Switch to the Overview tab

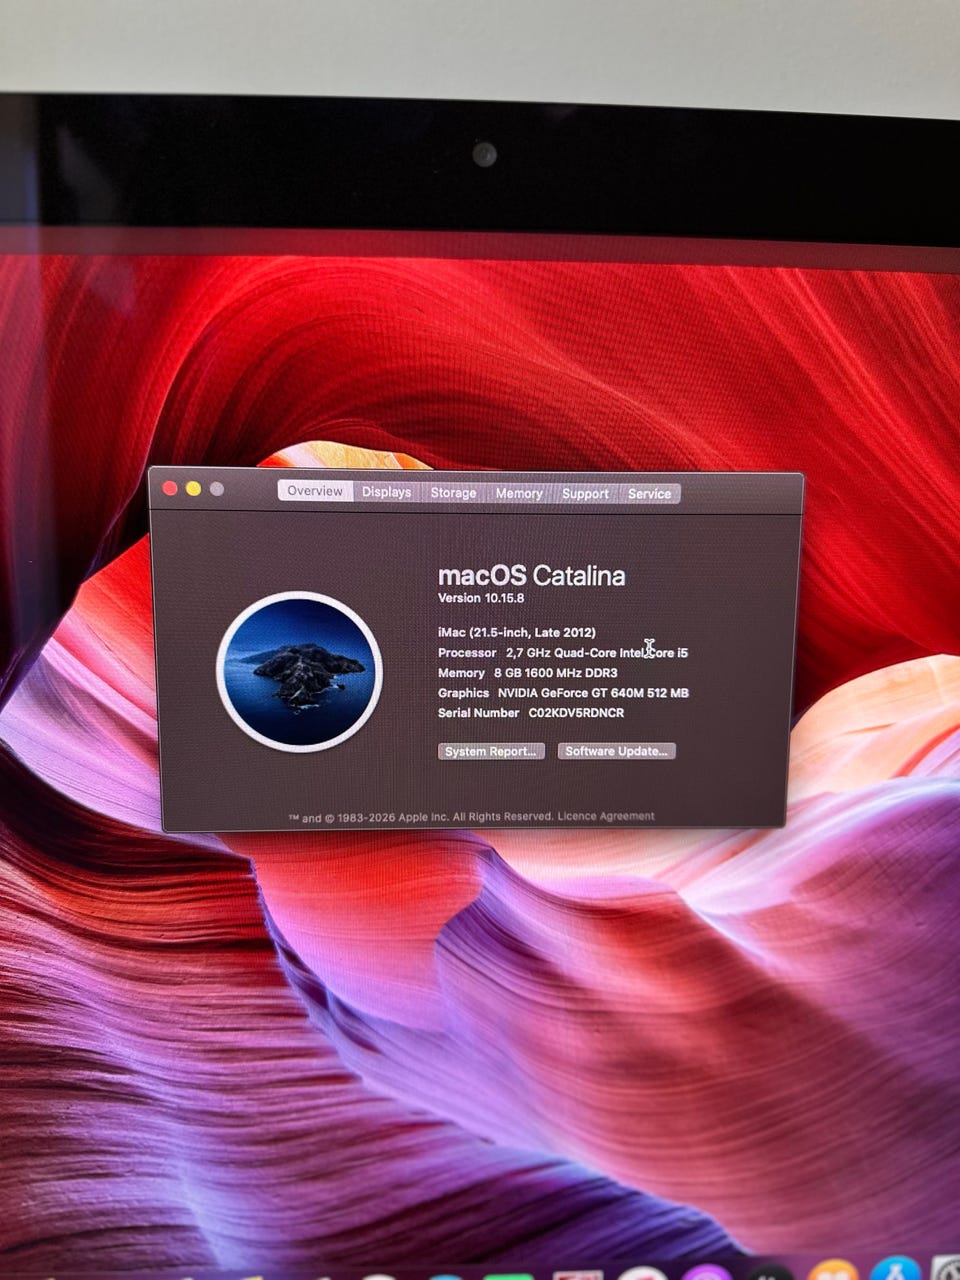point(315,491)
